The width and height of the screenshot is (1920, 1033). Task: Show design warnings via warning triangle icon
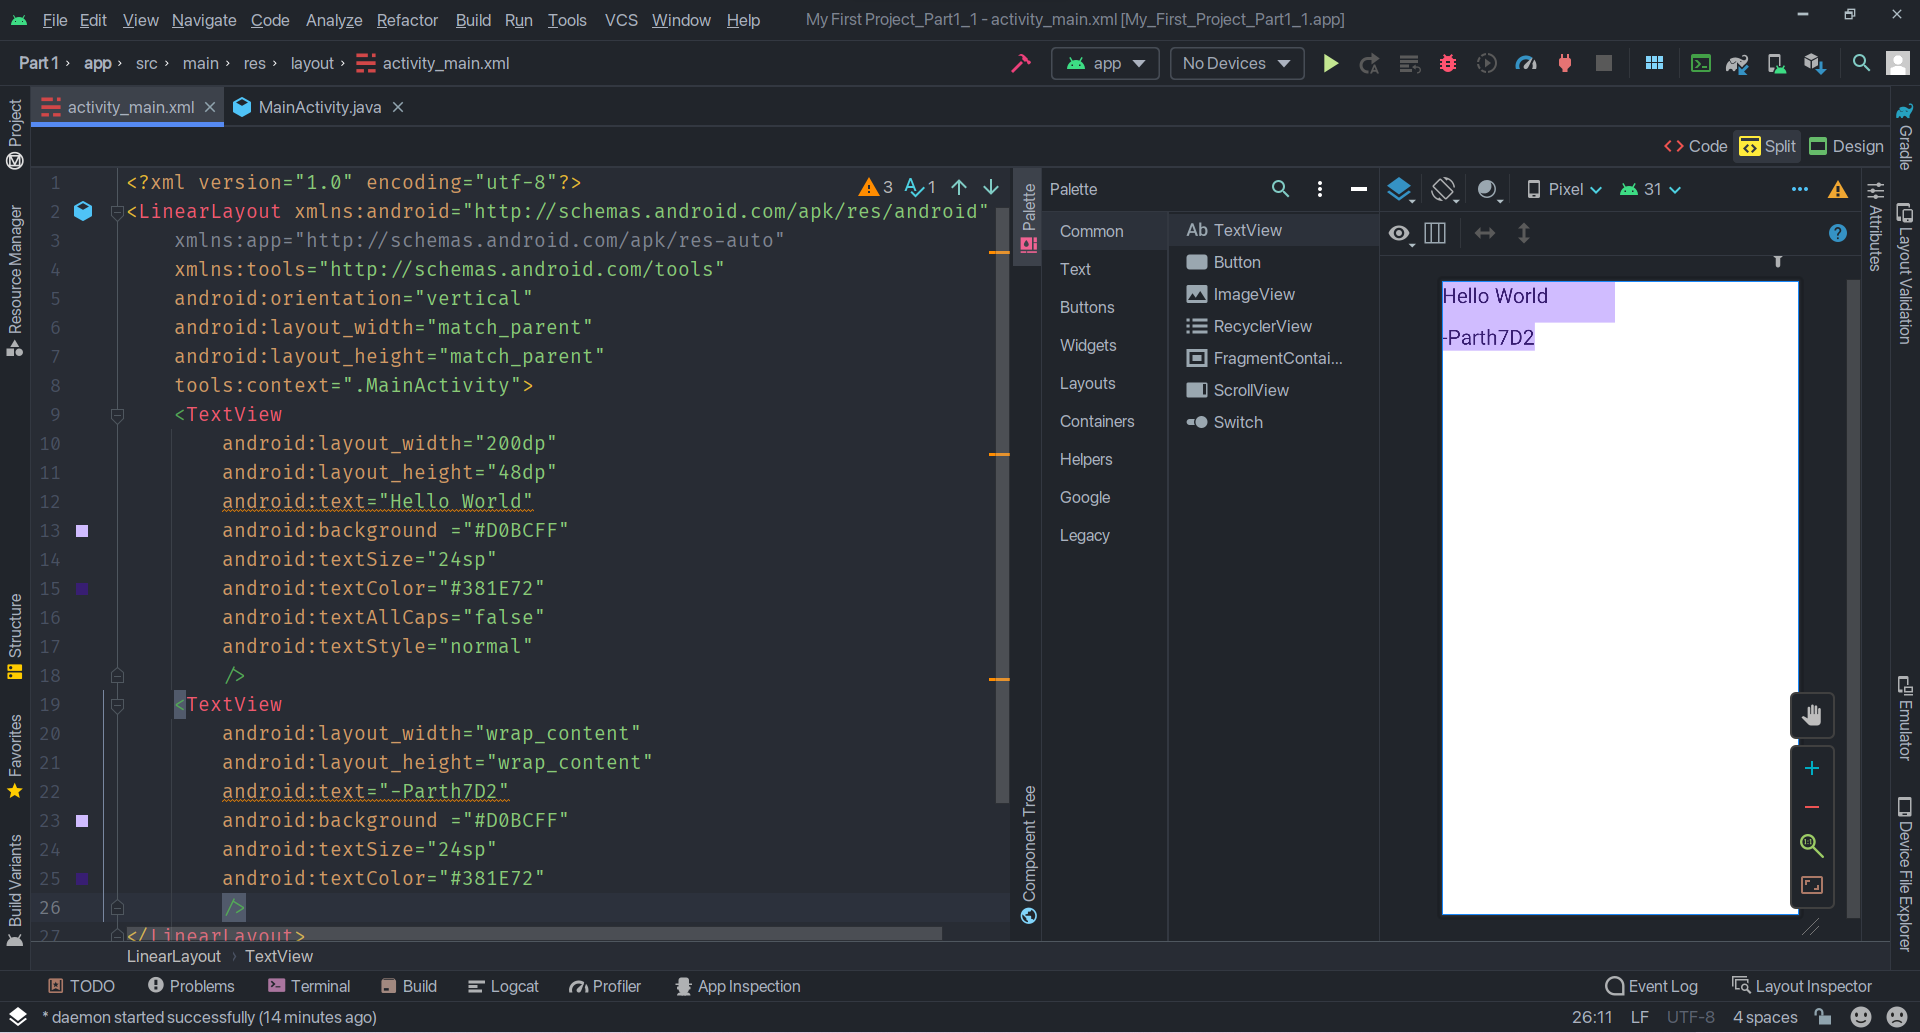(1838, 189)
